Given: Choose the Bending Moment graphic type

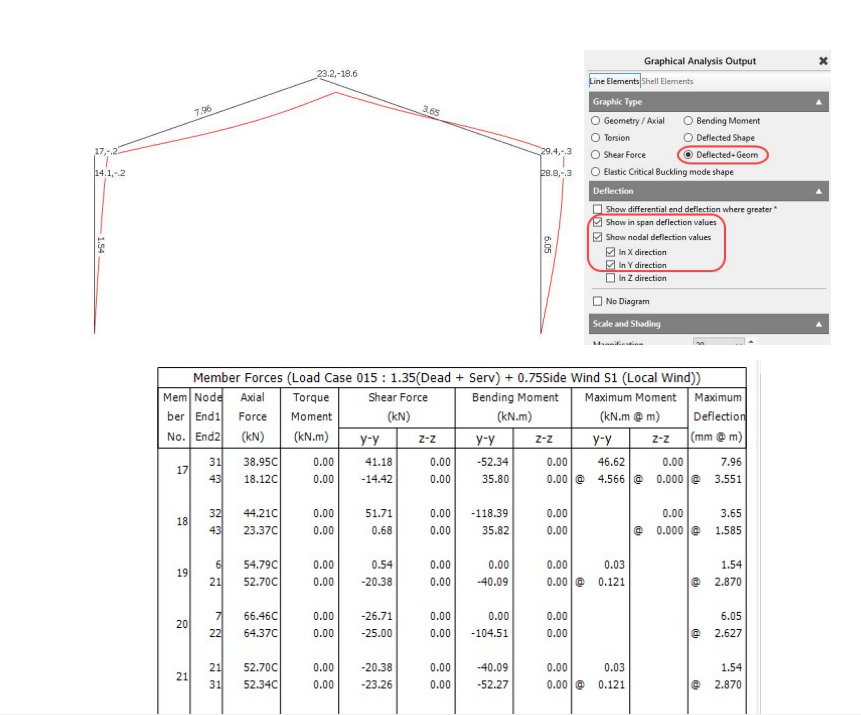Looking at the screenshot, I should [688, 121].
